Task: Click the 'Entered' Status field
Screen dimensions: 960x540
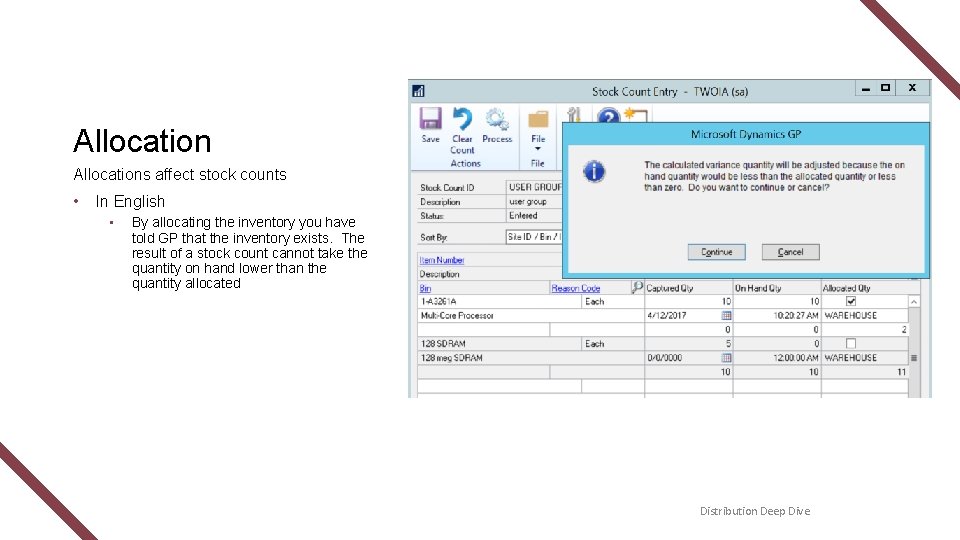Action: coord(534,216)
